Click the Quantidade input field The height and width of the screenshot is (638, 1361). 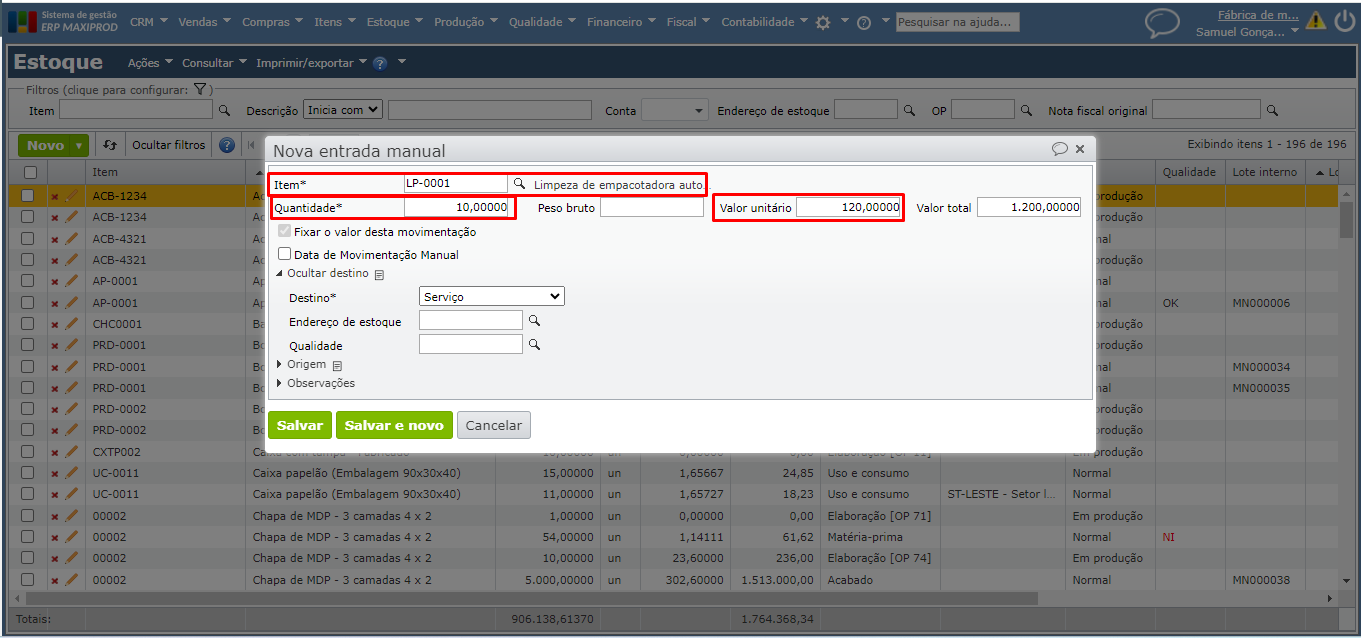[458, 207]
